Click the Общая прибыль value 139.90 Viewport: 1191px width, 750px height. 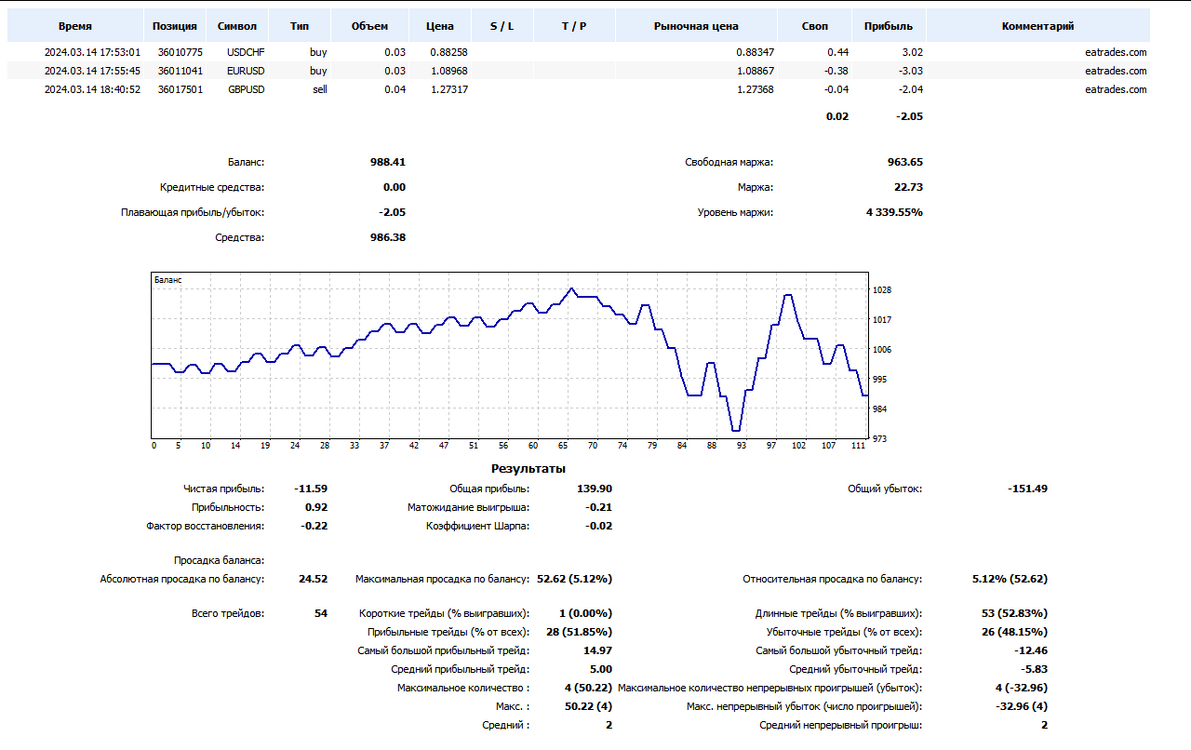coord(594,489)
